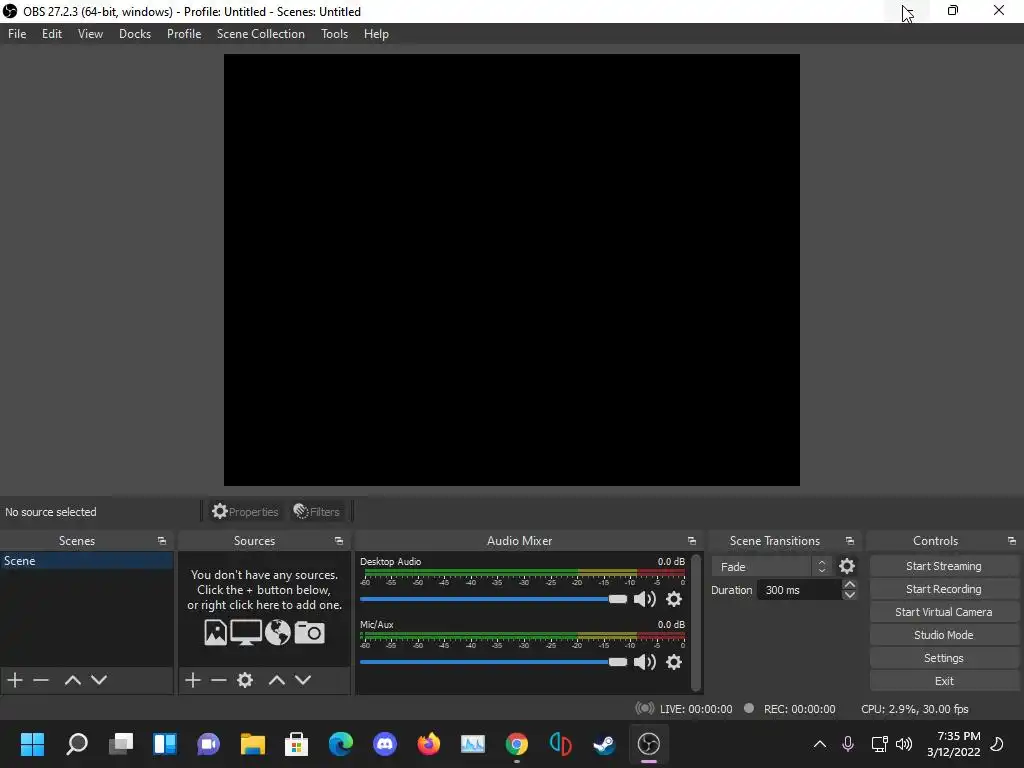
Task: Undock the Scenes panel
Action: coord(162,541)
